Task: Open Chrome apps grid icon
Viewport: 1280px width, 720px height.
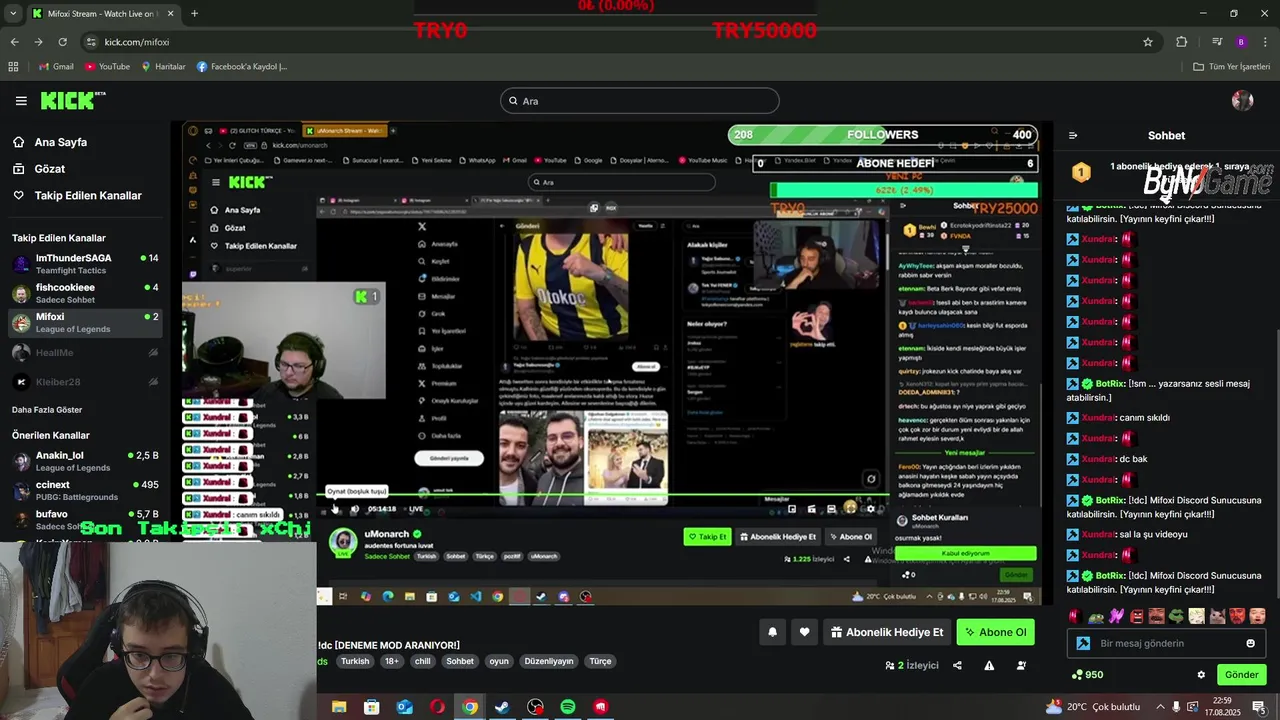Action: click(13, 66)
